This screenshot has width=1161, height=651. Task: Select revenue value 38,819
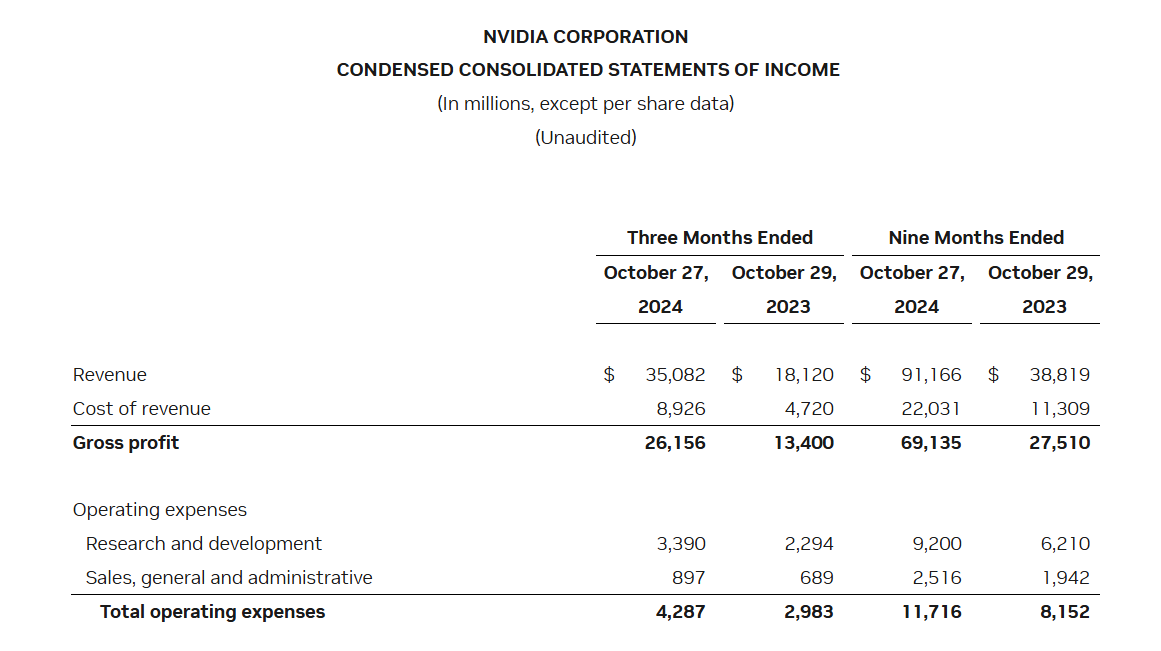(x=1060, y=375)
